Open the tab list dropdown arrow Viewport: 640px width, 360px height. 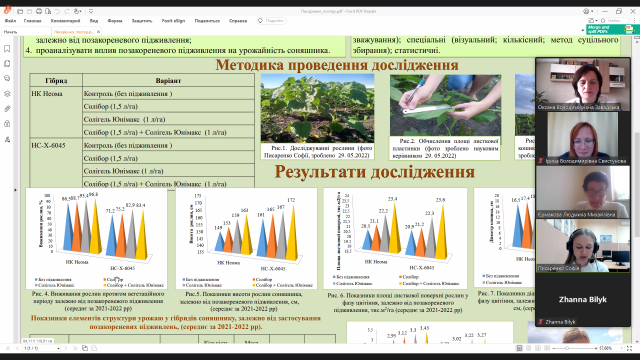click(x=582, y=31)
